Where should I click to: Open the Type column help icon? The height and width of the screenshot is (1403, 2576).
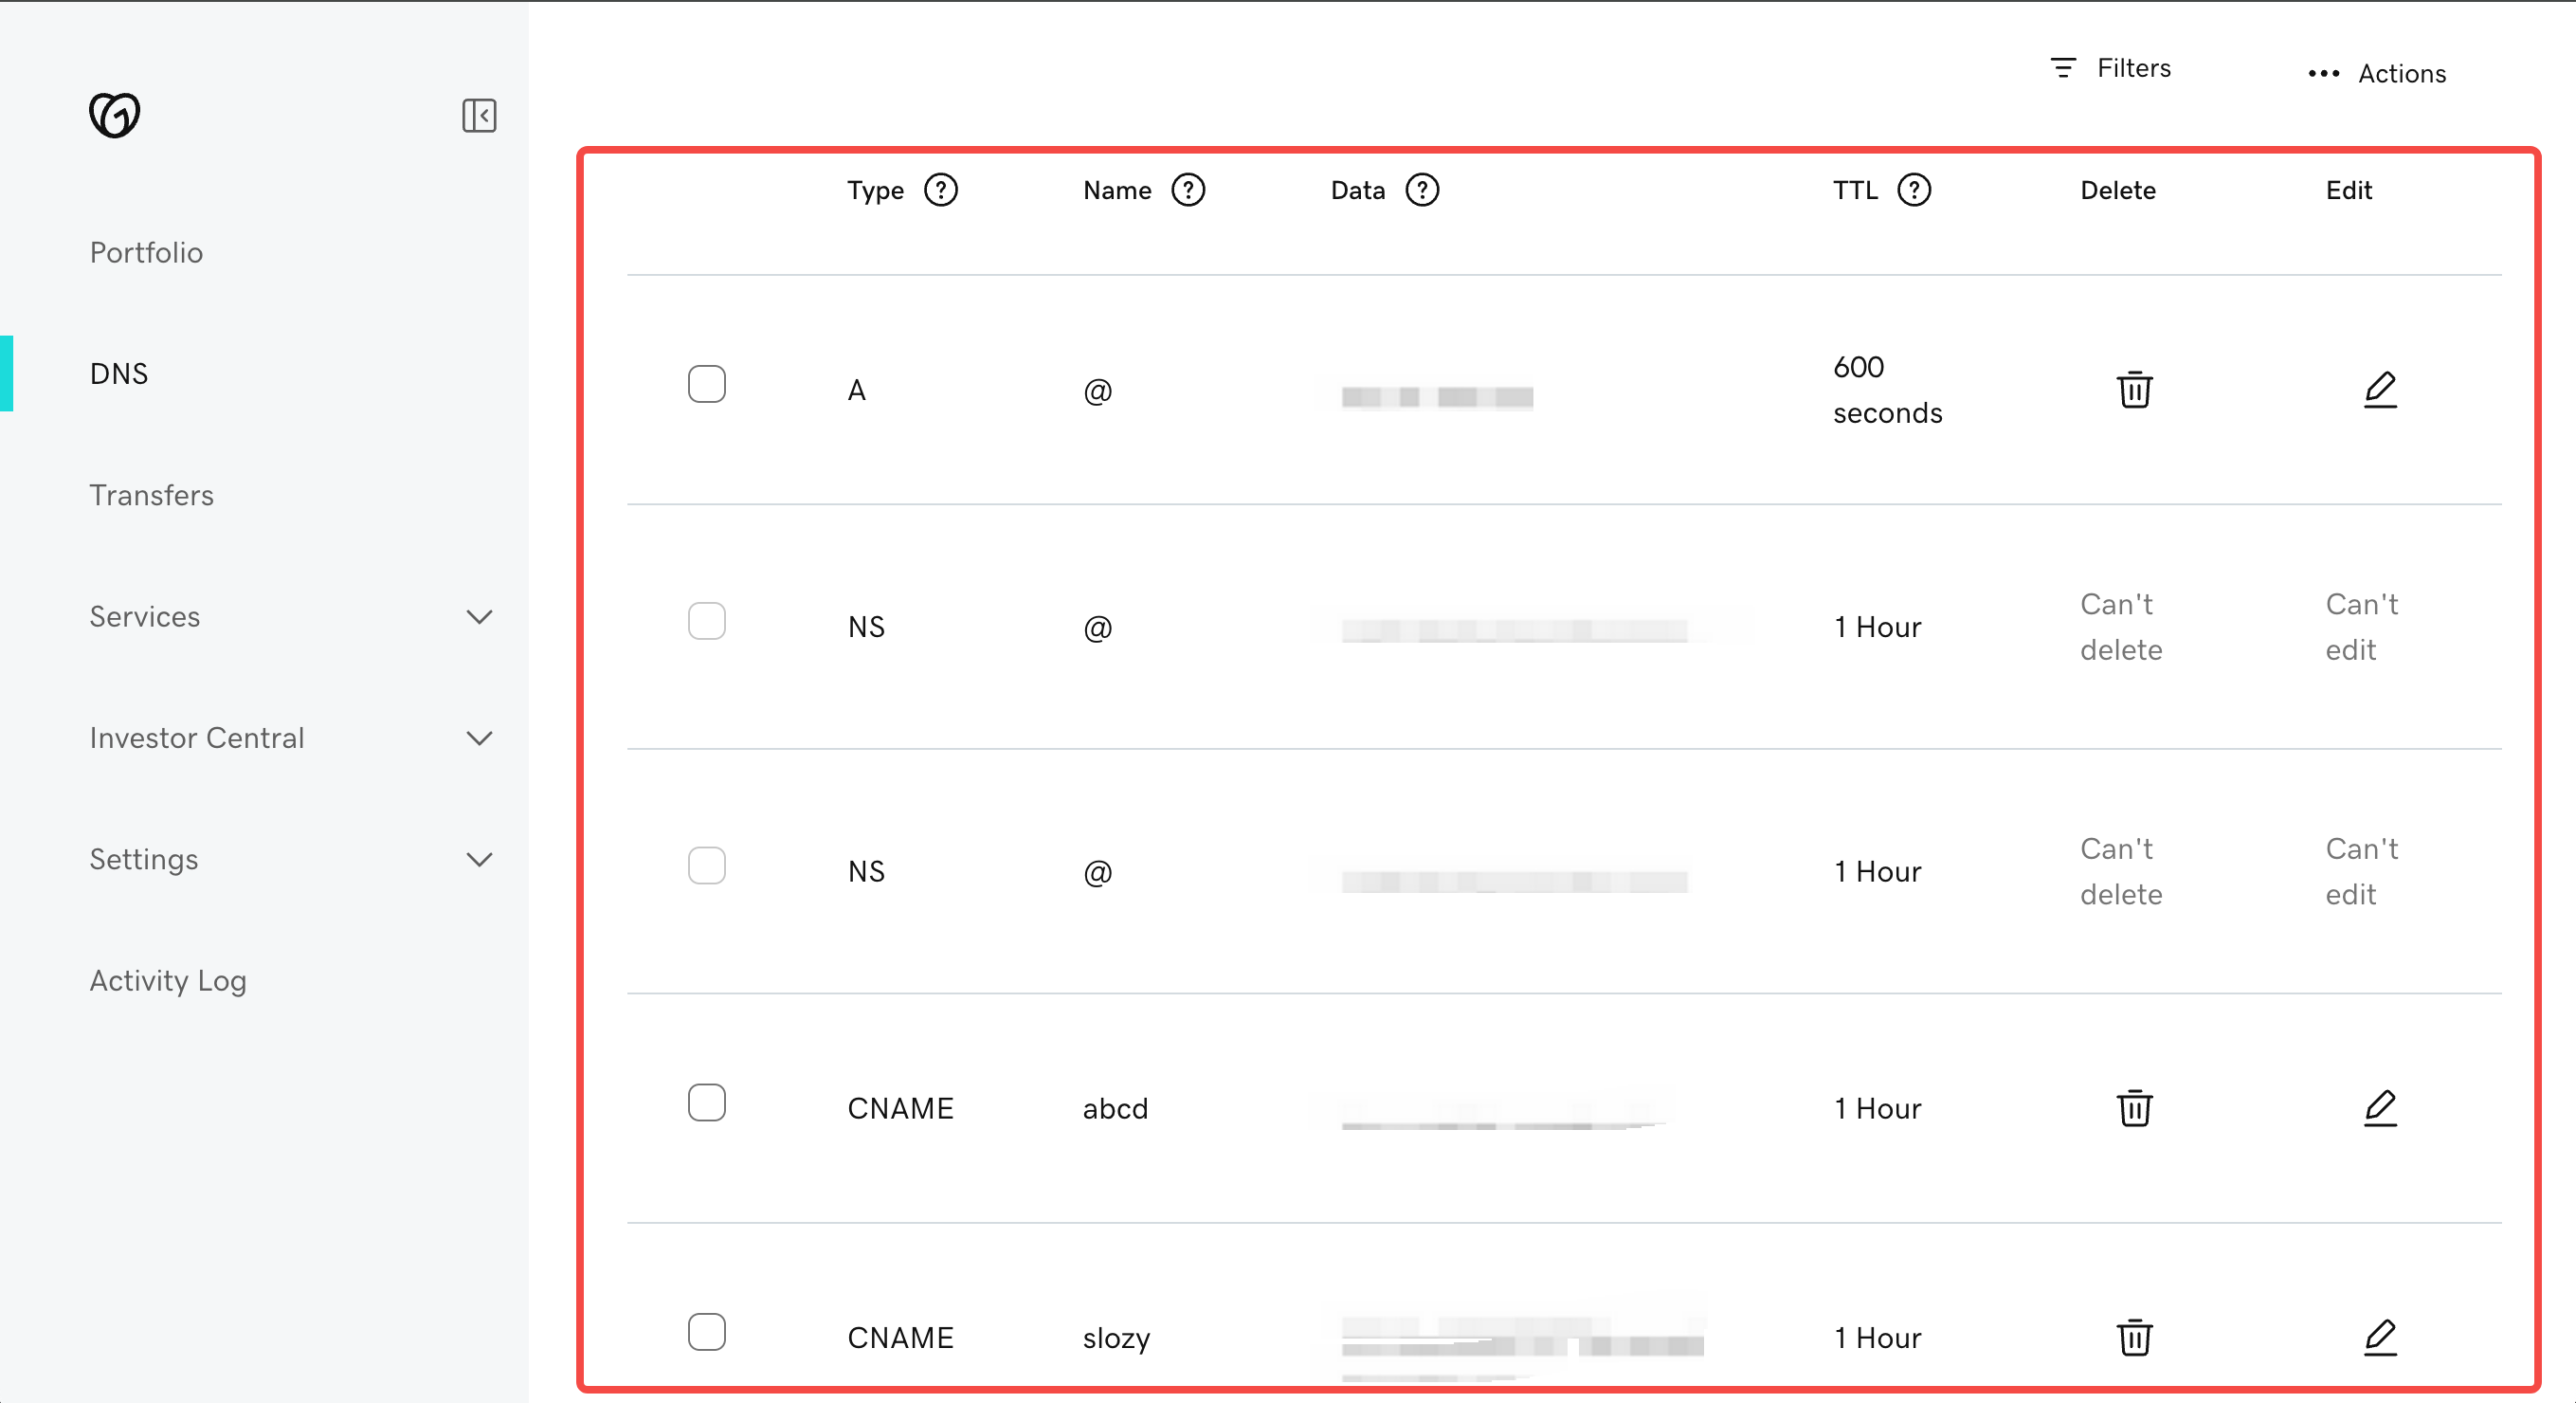point(940,190)
